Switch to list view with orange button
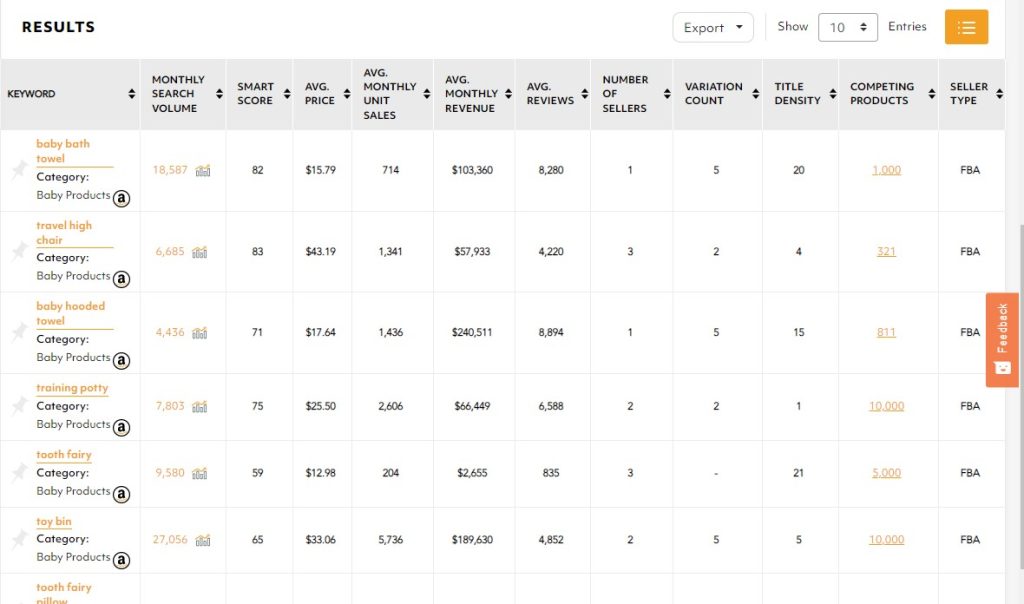 [x=966, y=27]
